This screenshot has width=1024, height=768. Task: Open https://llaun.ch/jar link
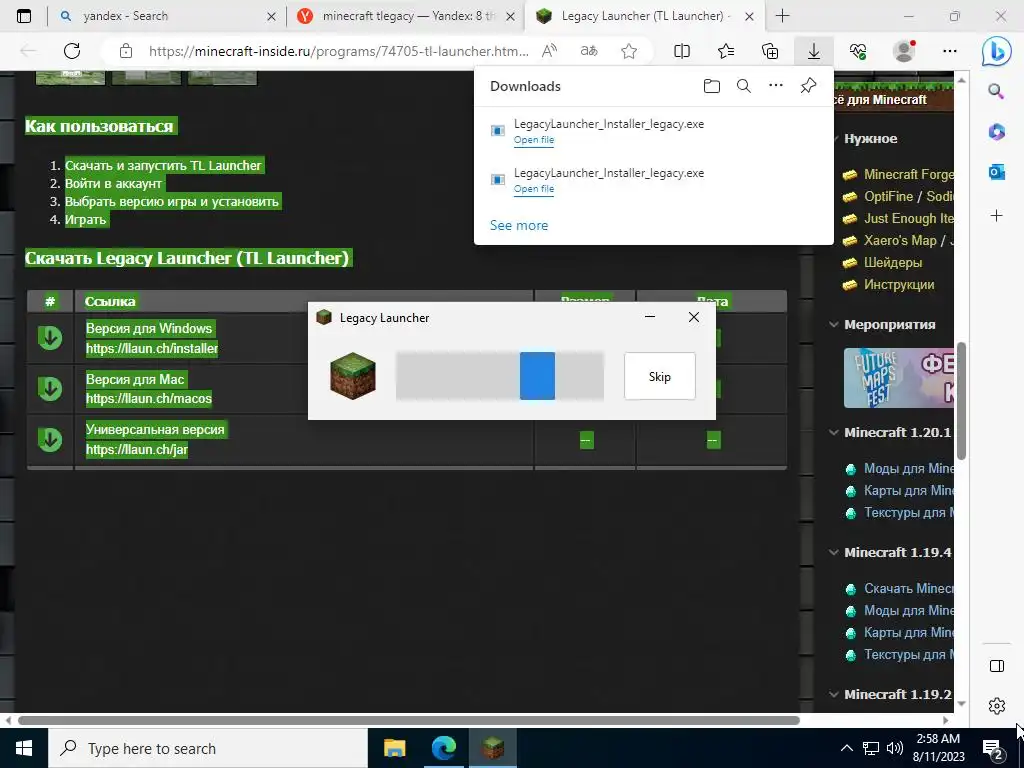pos(136,449)
